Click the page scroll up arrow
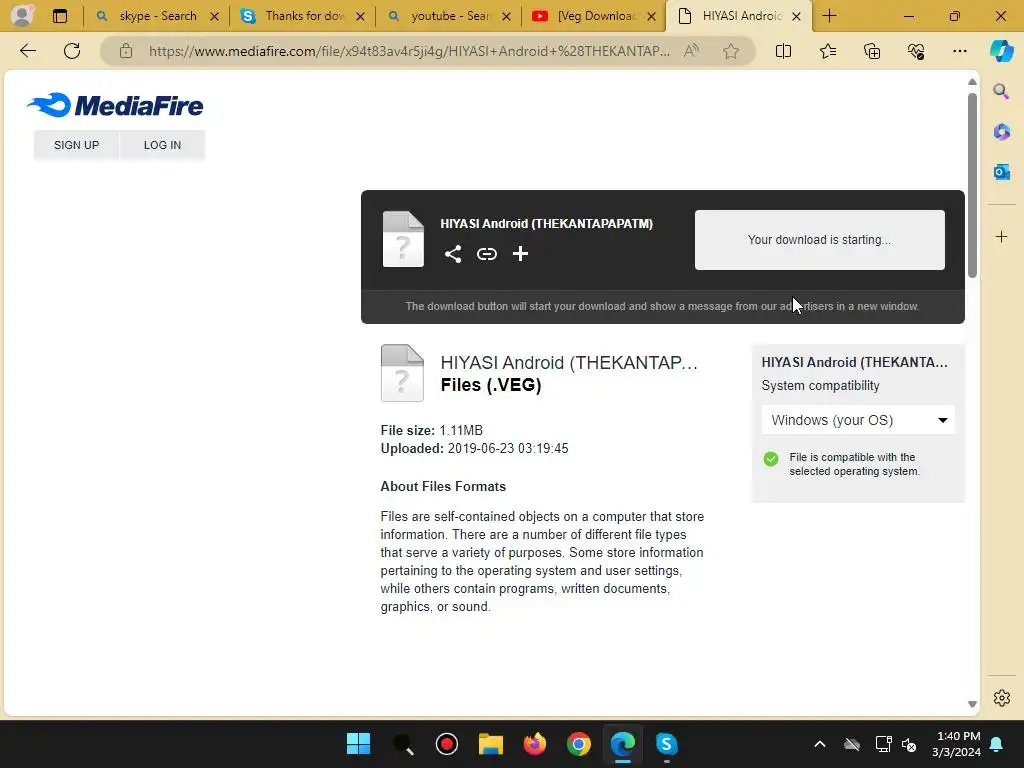 pos(972,82)
